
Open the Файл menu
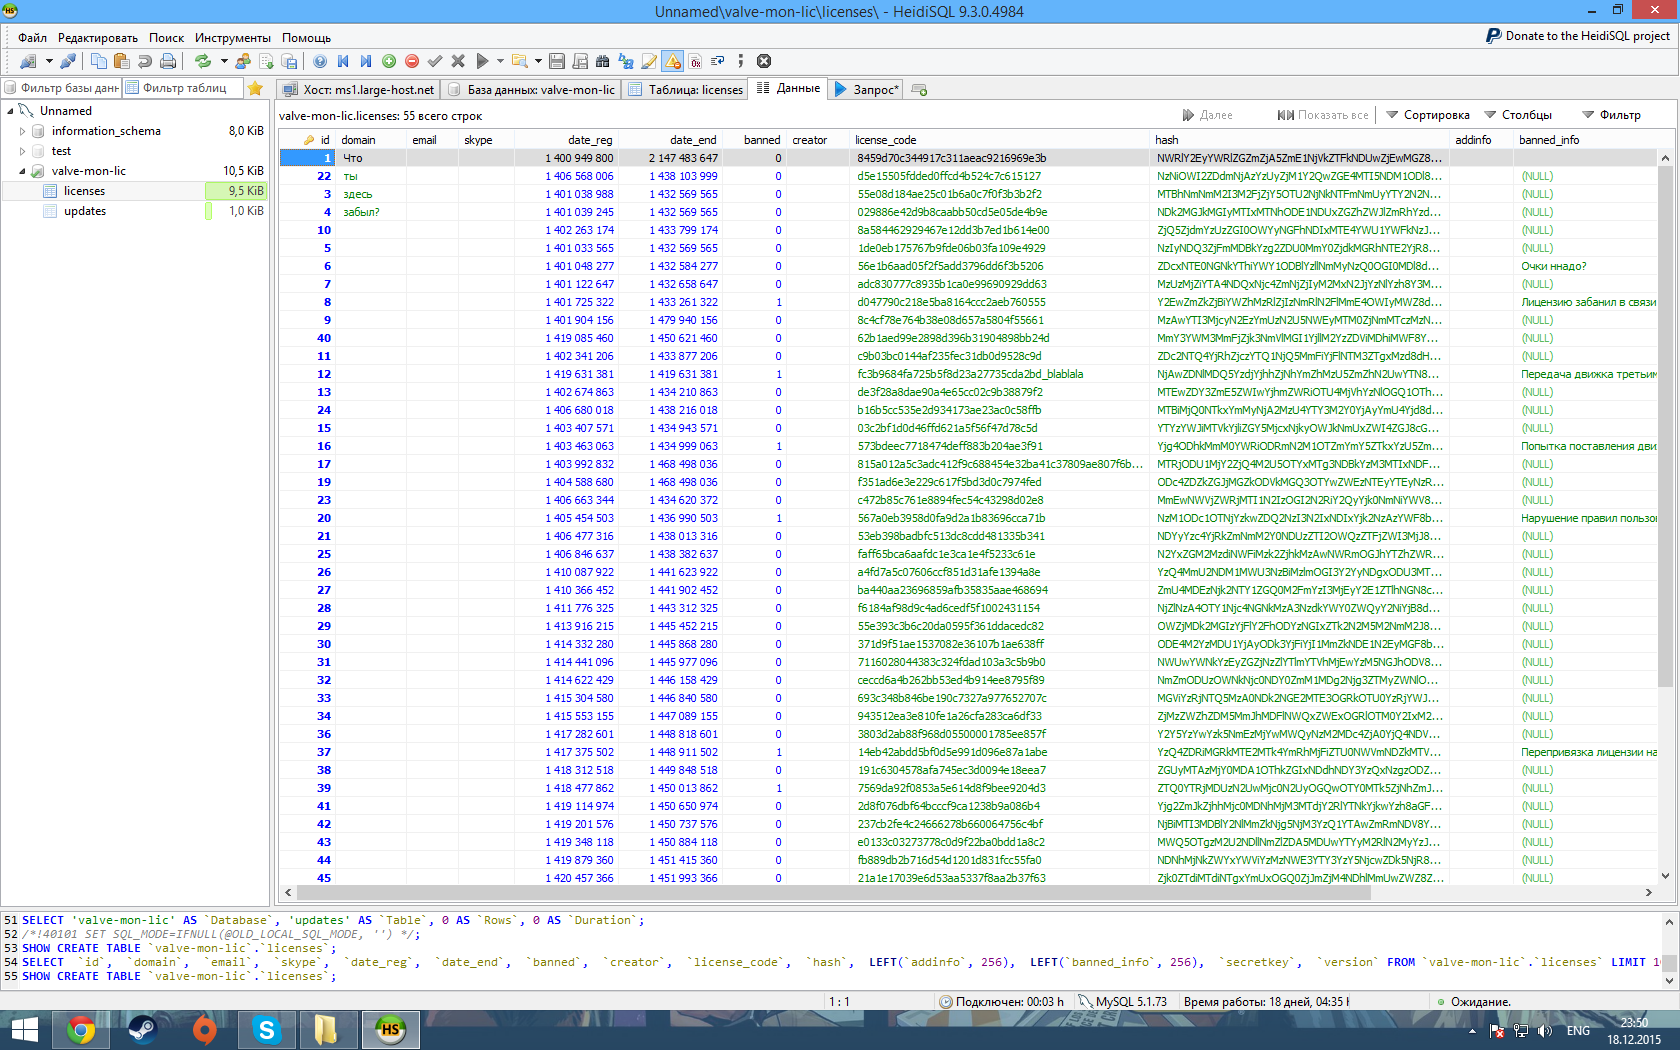click(x=32, y=38)
